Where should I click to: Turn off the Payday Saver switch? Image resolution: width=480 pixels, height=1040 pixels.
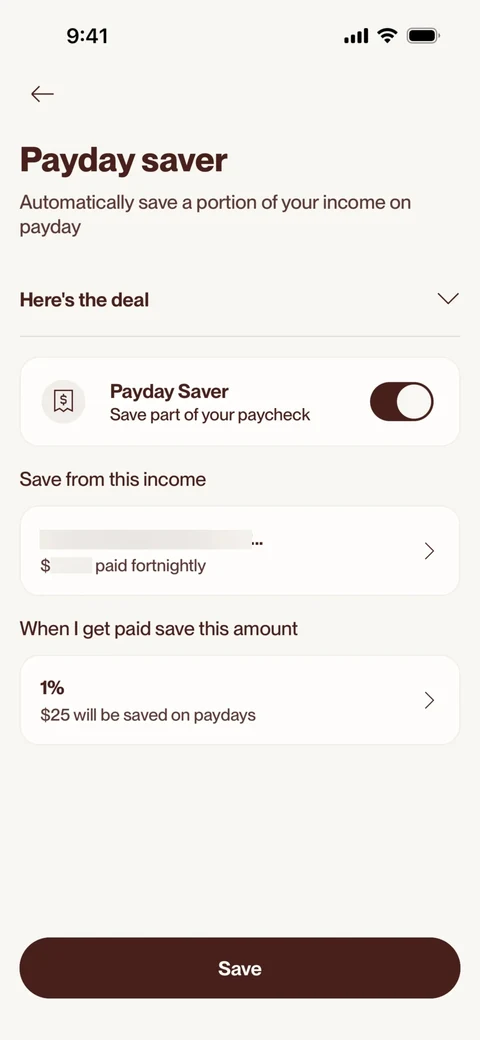[x=402, y=401]
